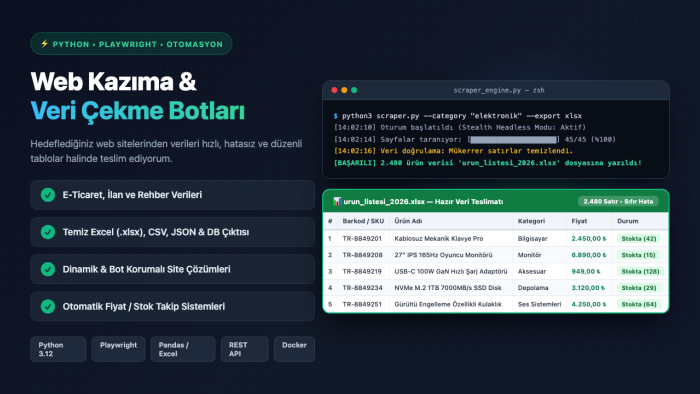Click the 2.480 Satır • Sıfır Hata badge
Viewport: 700px width, 394px height.
click(x=618, y=202)
